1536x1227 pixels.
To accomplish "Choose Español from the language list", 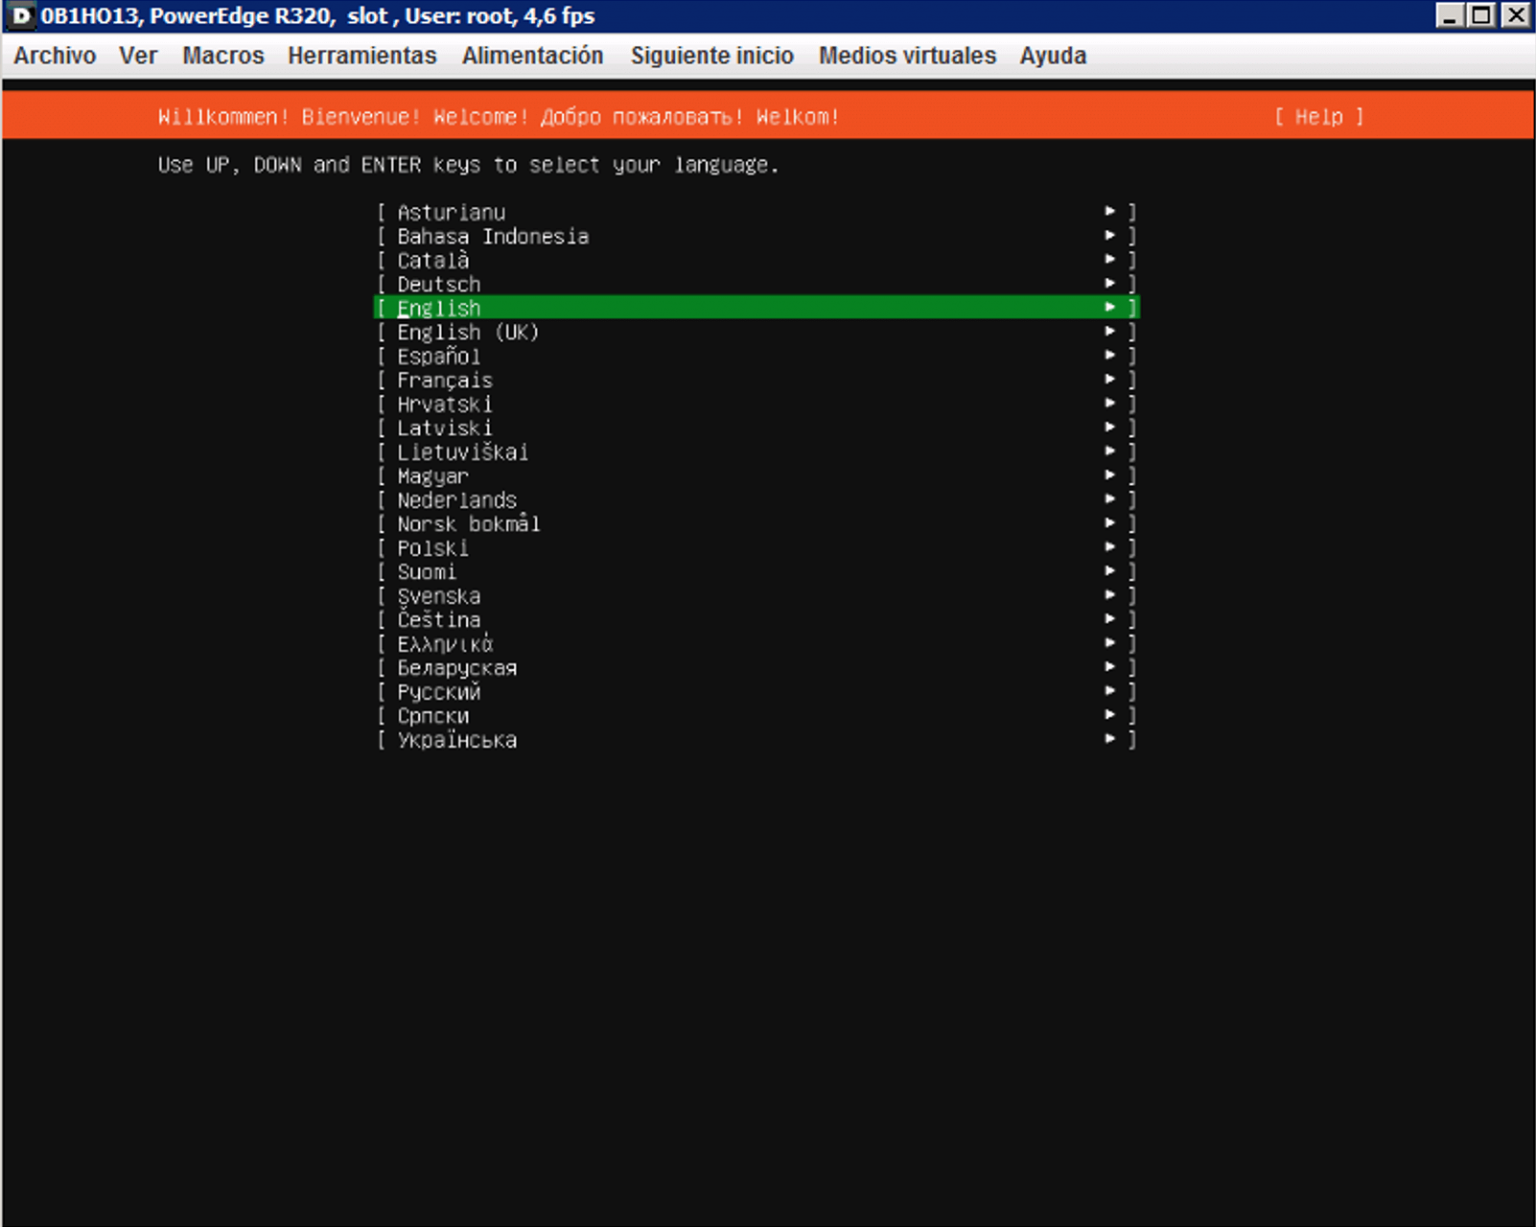I will pyautogui.click(x=757, y=356).
